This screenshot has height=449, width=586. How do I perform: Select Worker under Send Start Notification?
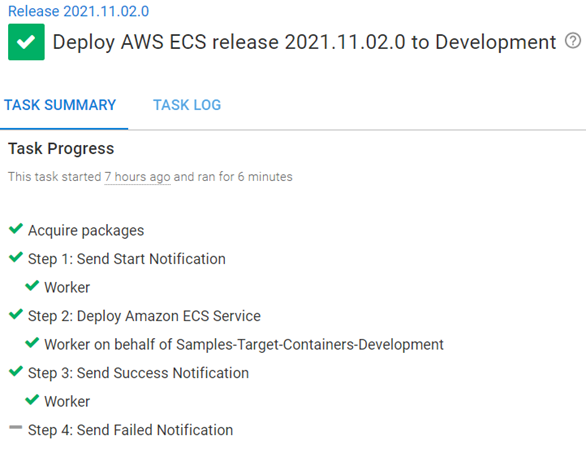tap(67, 287)
